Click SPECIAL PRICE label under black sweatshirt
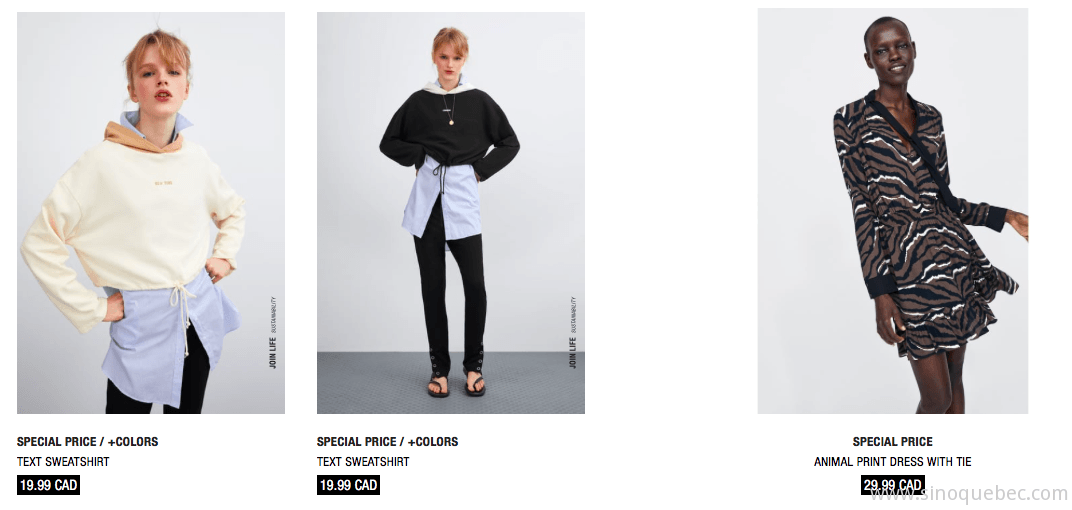This screenshot has height=510, width=1072. [x=355, y=442]
